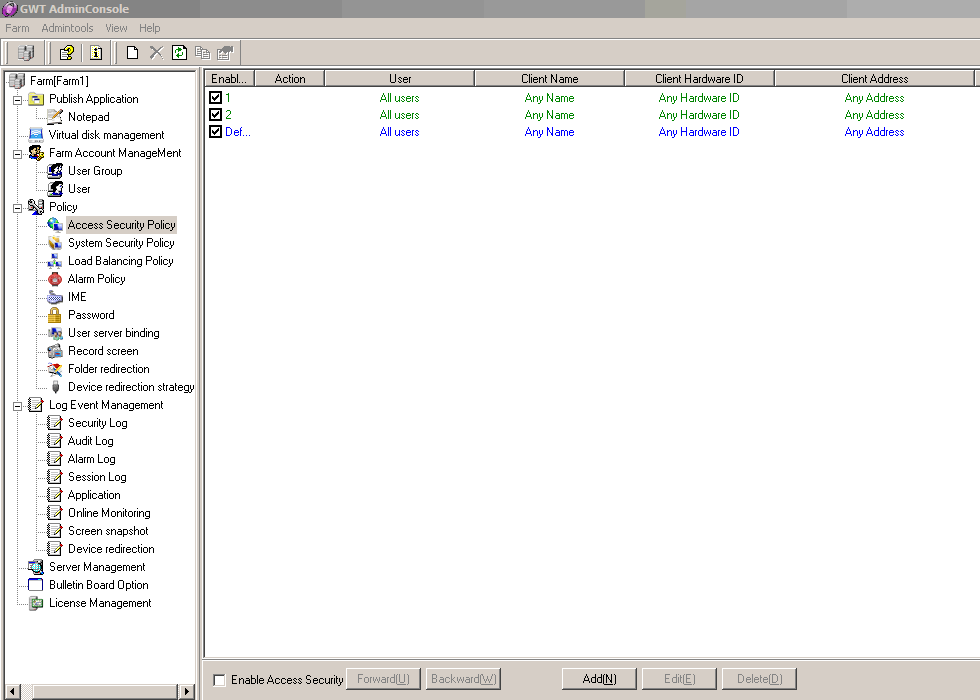
Task: Collapse the Policy tree node
Action: (17, 207)
